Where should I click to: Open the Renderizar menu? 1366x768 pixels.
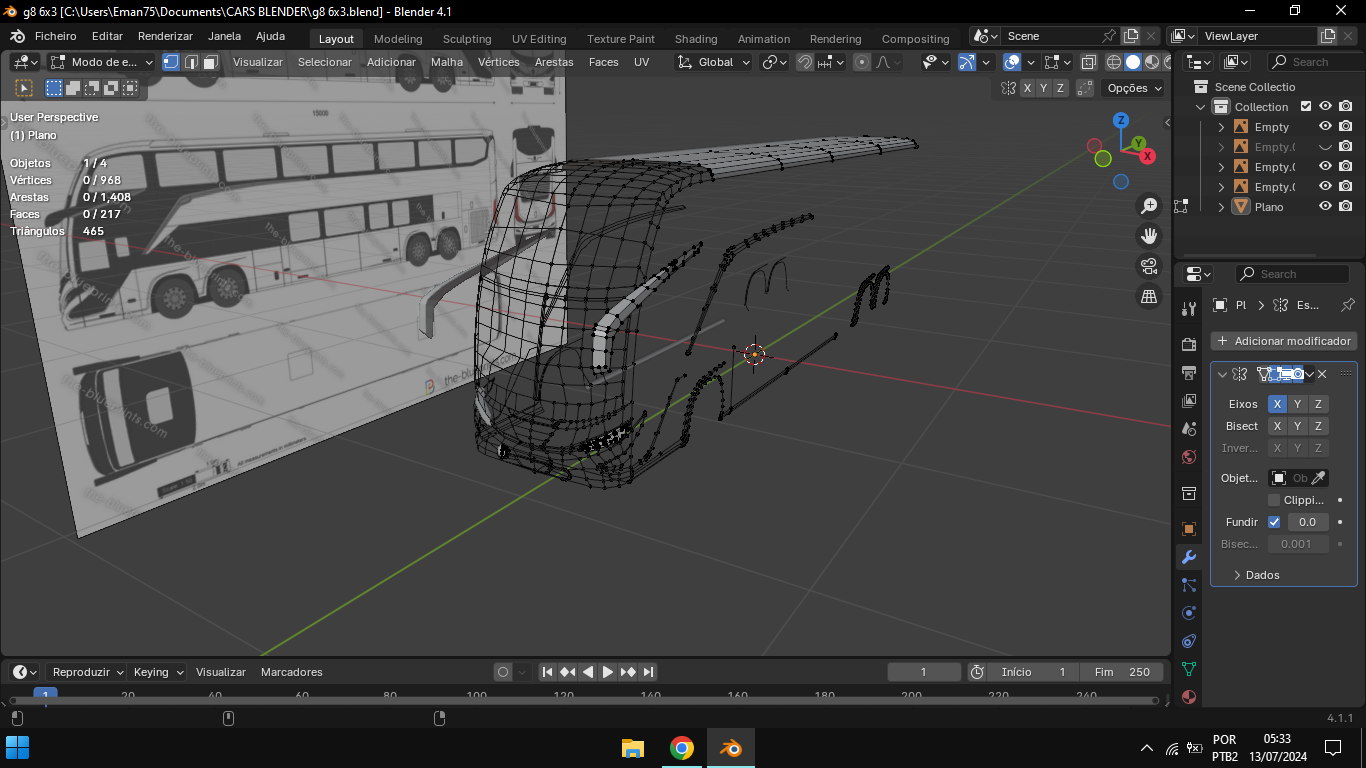click(165, 36)
